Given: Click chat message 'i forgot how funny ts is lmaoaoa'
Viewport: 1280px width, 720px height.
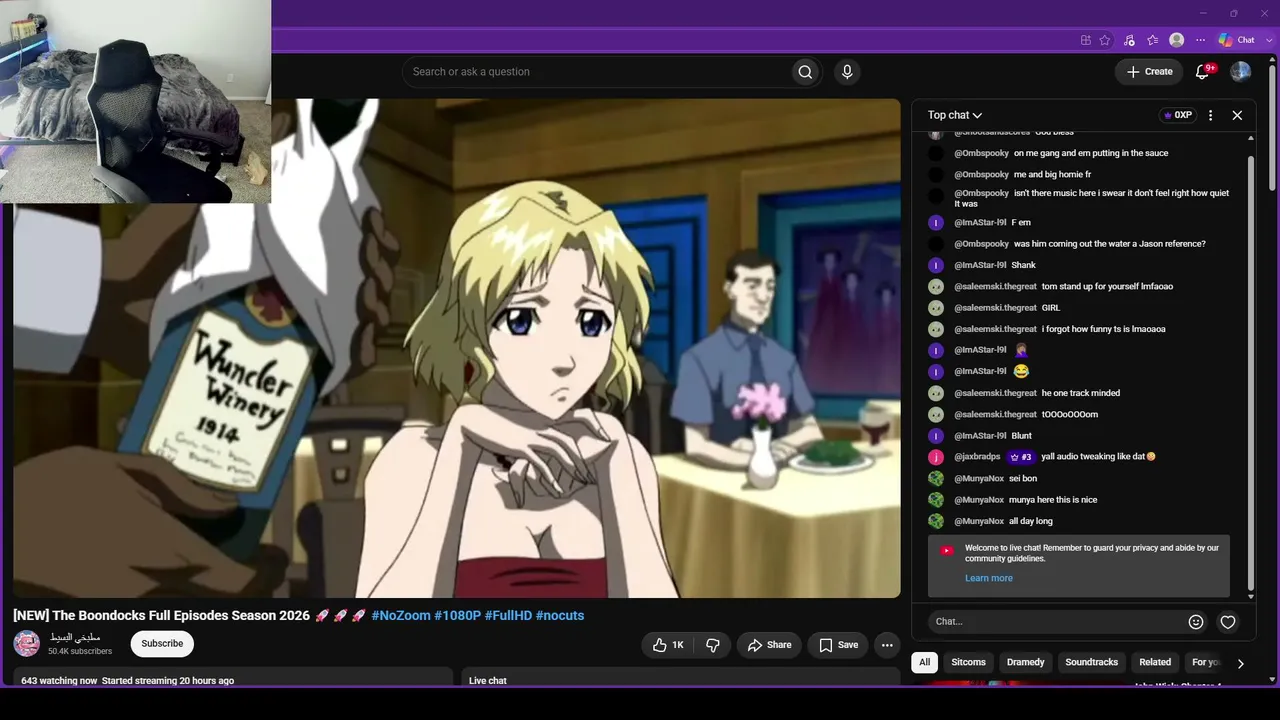Looking at the screenshot, I should (1104, 329).
